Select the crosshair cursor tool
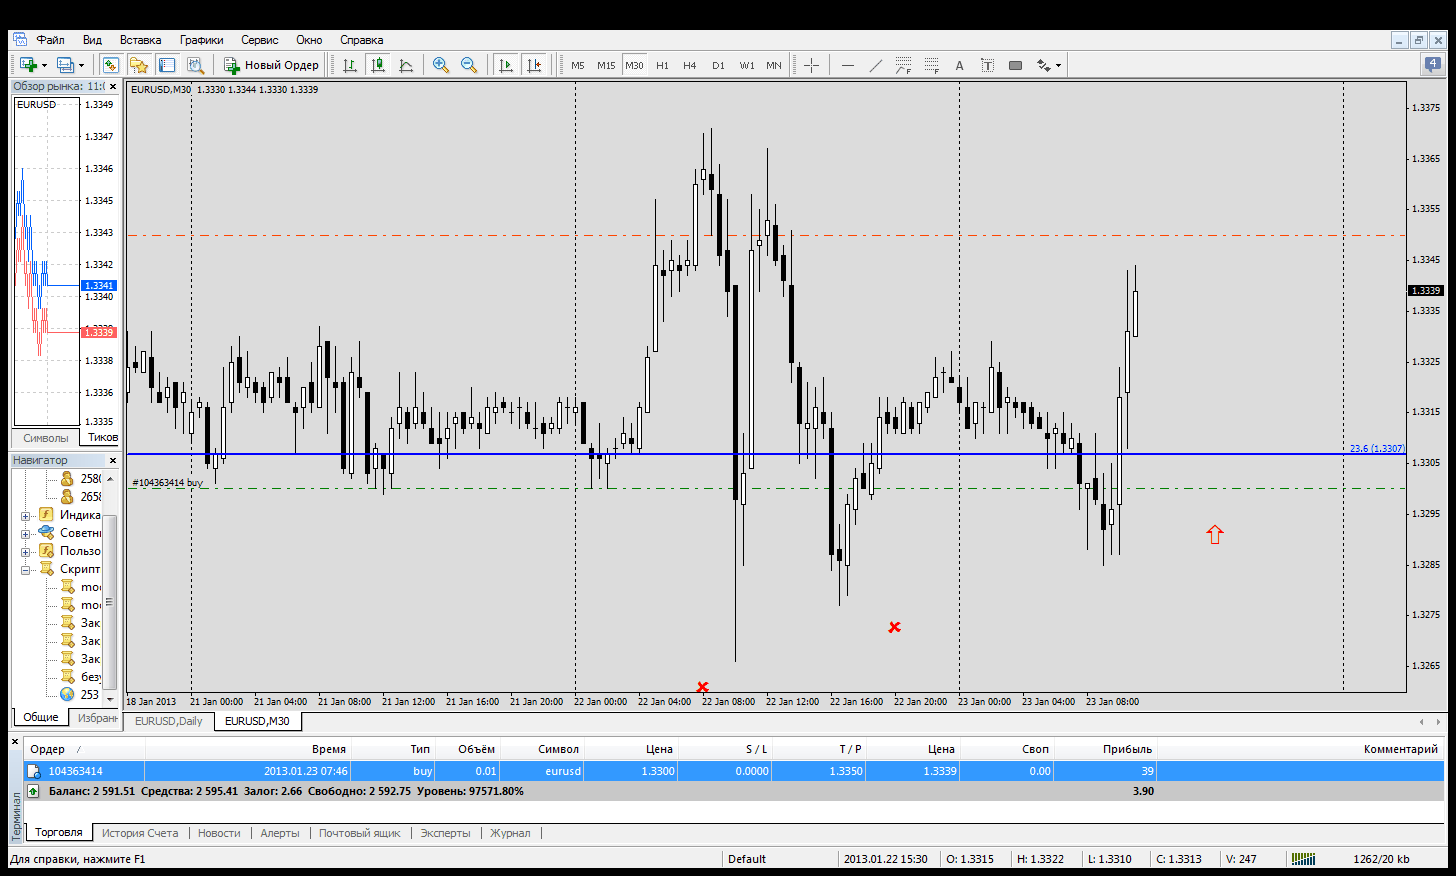1456x876 pixels. point(811,65)
